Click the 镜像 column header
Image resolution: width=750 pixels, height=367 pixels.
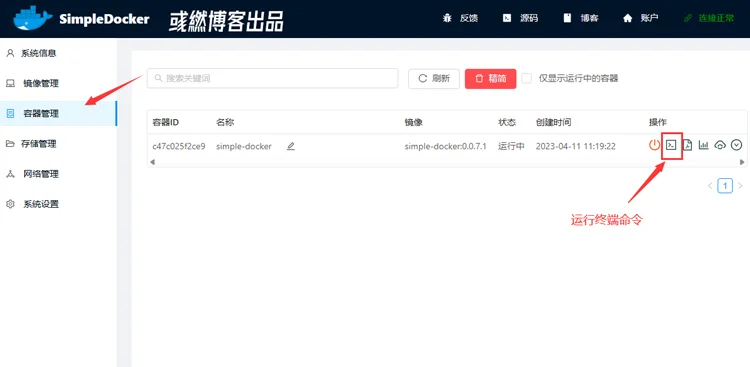click(x=414, y=122)
